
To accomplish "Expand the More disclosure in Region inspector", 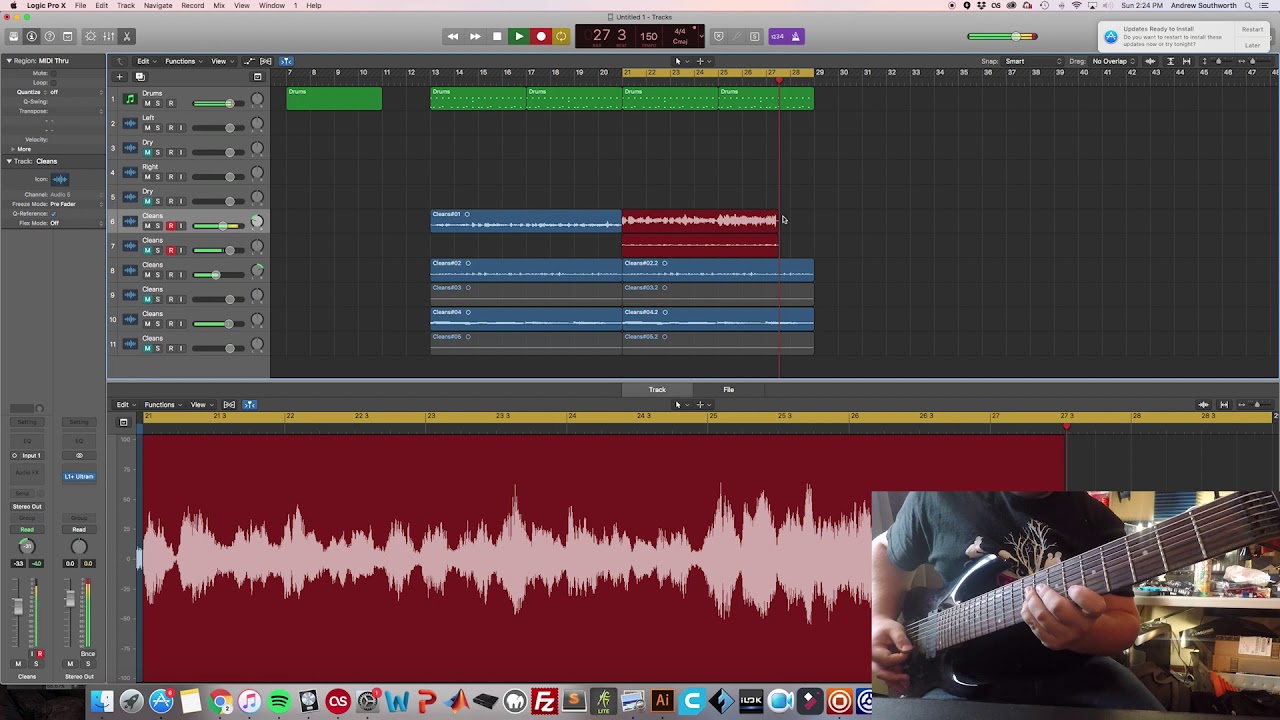I will tap(11, 149).
